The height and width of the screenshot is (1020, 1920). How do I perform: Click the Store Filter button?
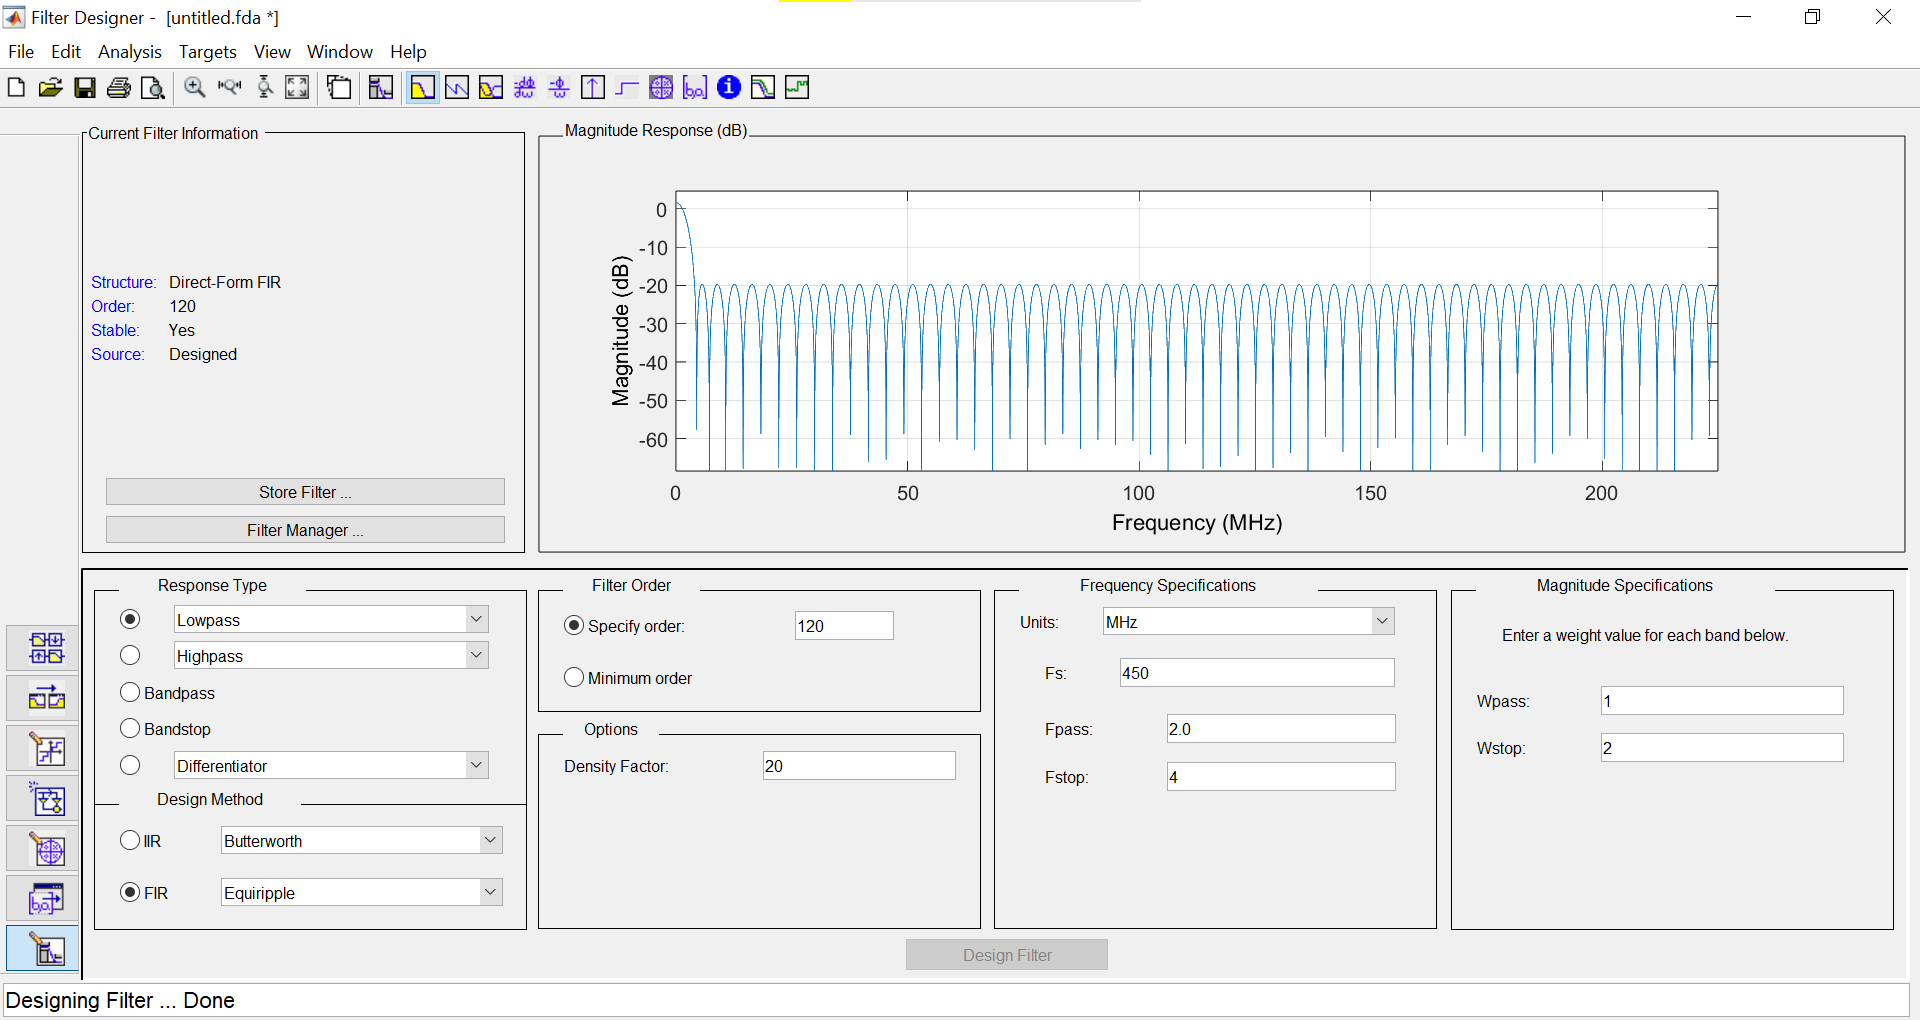click(x=305, y=492)
